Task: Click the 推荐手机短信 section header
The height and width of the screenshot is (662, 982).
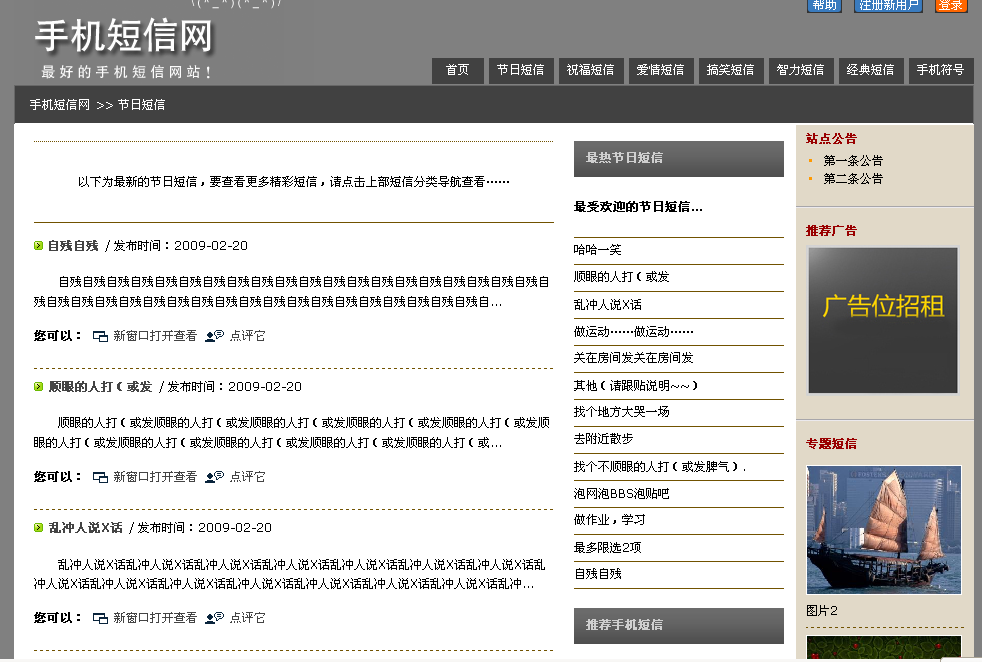Action: point(679,626)
